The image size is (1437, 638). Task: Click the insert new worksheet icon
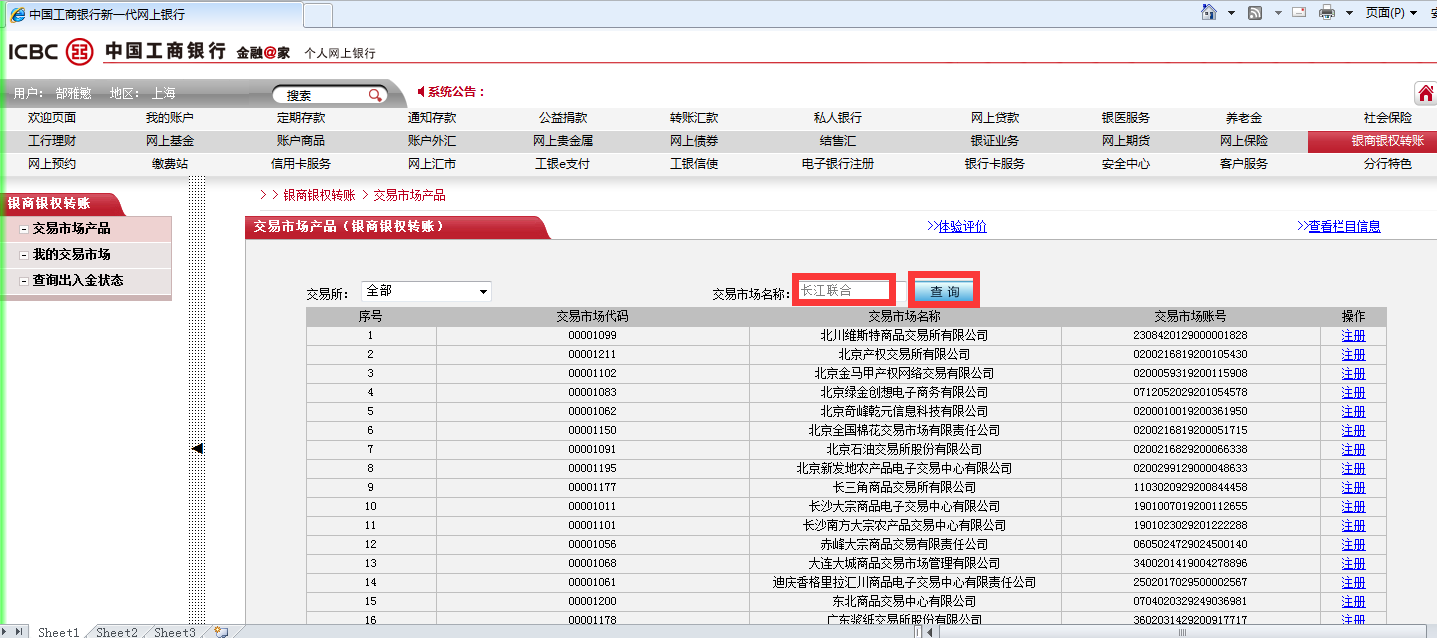pyautogui.click(x=220, y=632)
